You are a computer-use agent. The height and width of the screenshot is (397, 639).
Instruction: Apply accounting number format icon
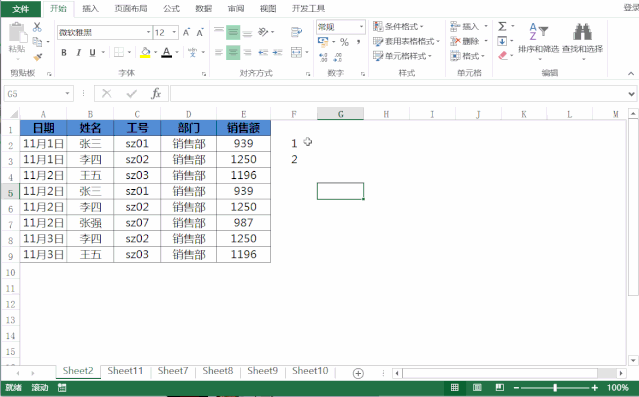click(x=323, y=42)
